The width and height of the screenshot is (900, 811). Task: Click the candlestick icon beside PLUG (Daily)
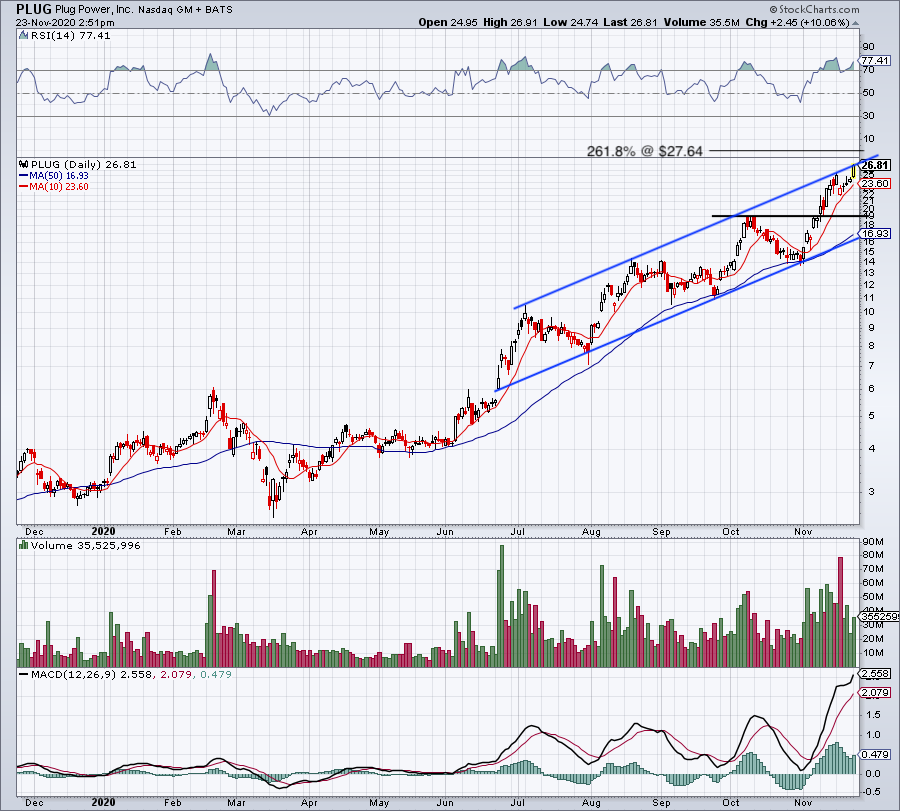tap(23, 165)
